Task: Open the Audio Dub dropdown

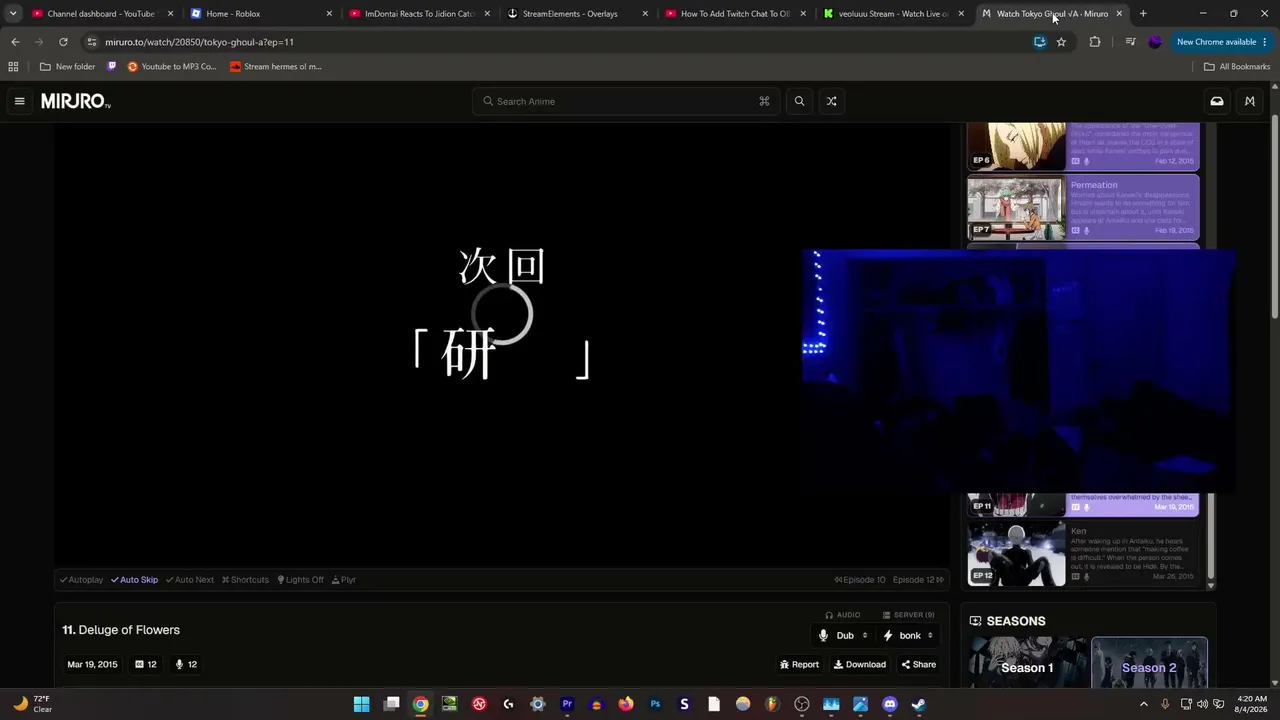Action: pos(844,636)
